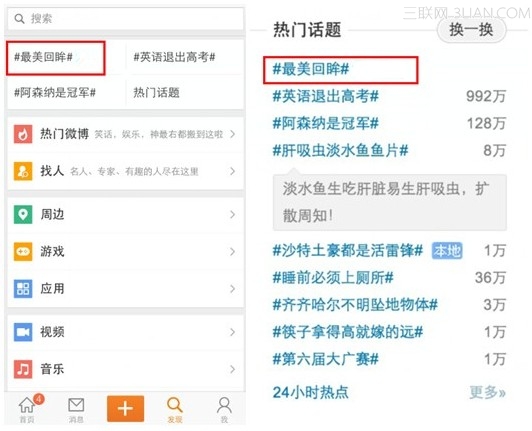Open the 周边 location pin icon
Image resolution: width=532 pixels, height=431 pixels.
[23, 214]
